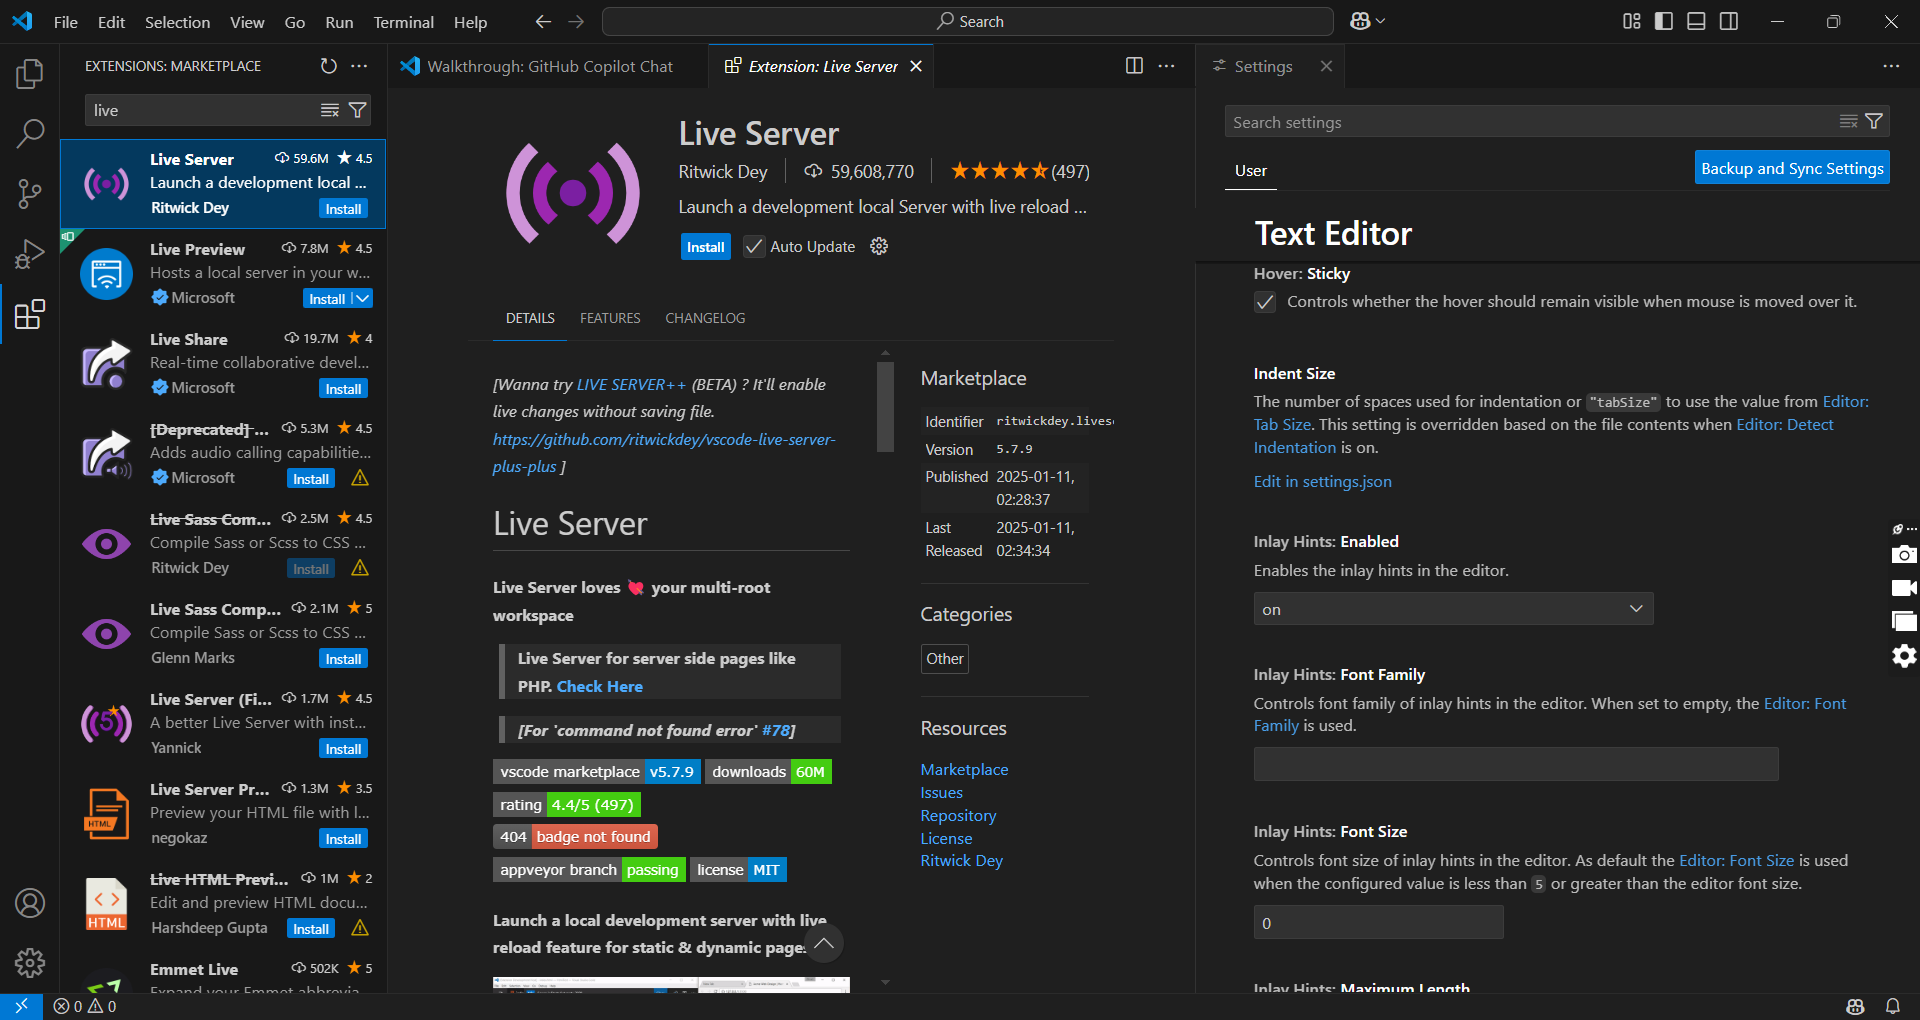This screenshot has height=1020, width=1920.
Task: Go back with the navigation arrow
Action: pyautogui.click(x=543, y=21)
